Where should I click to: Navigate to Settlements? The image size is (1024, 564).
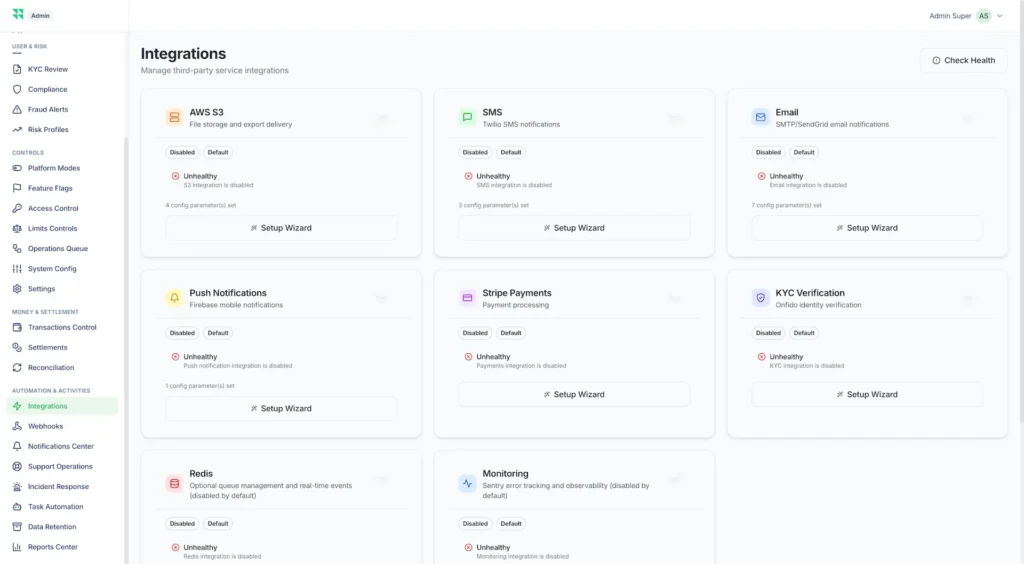tap(63, 348)
